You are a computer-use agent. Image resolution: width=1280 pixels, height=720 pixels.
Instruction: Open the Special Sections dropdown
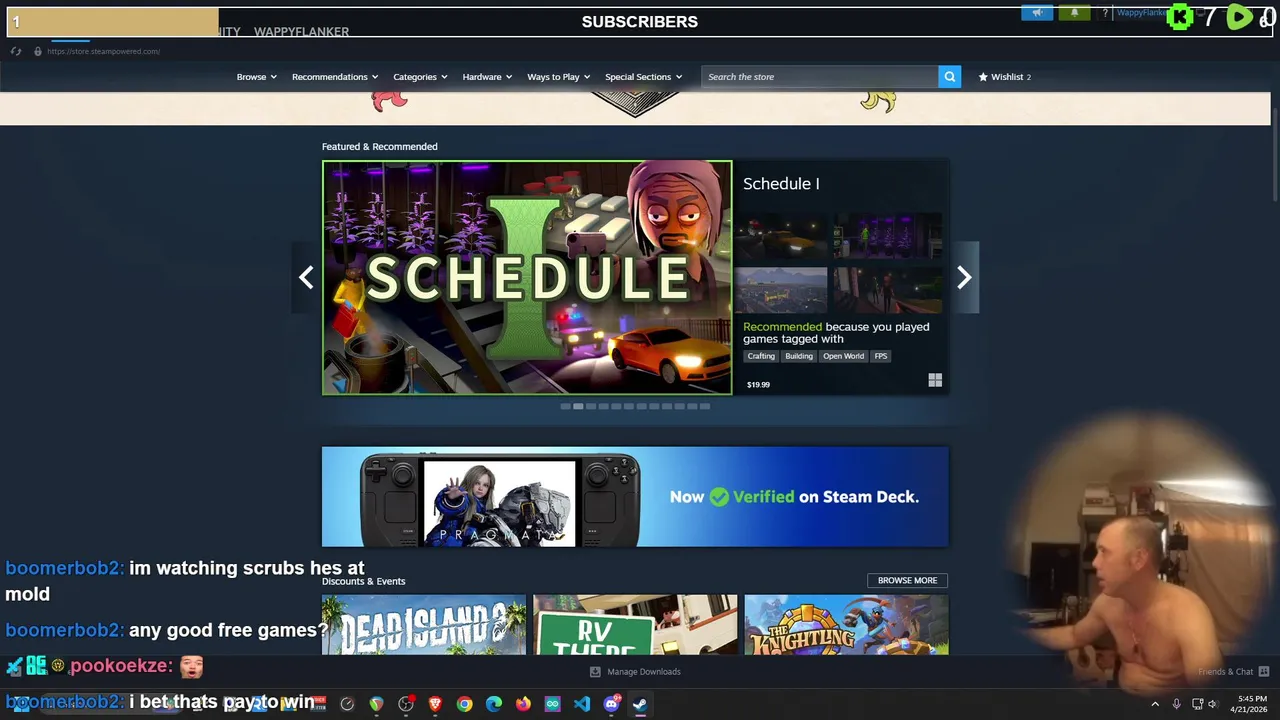click(x=643, y=76)
